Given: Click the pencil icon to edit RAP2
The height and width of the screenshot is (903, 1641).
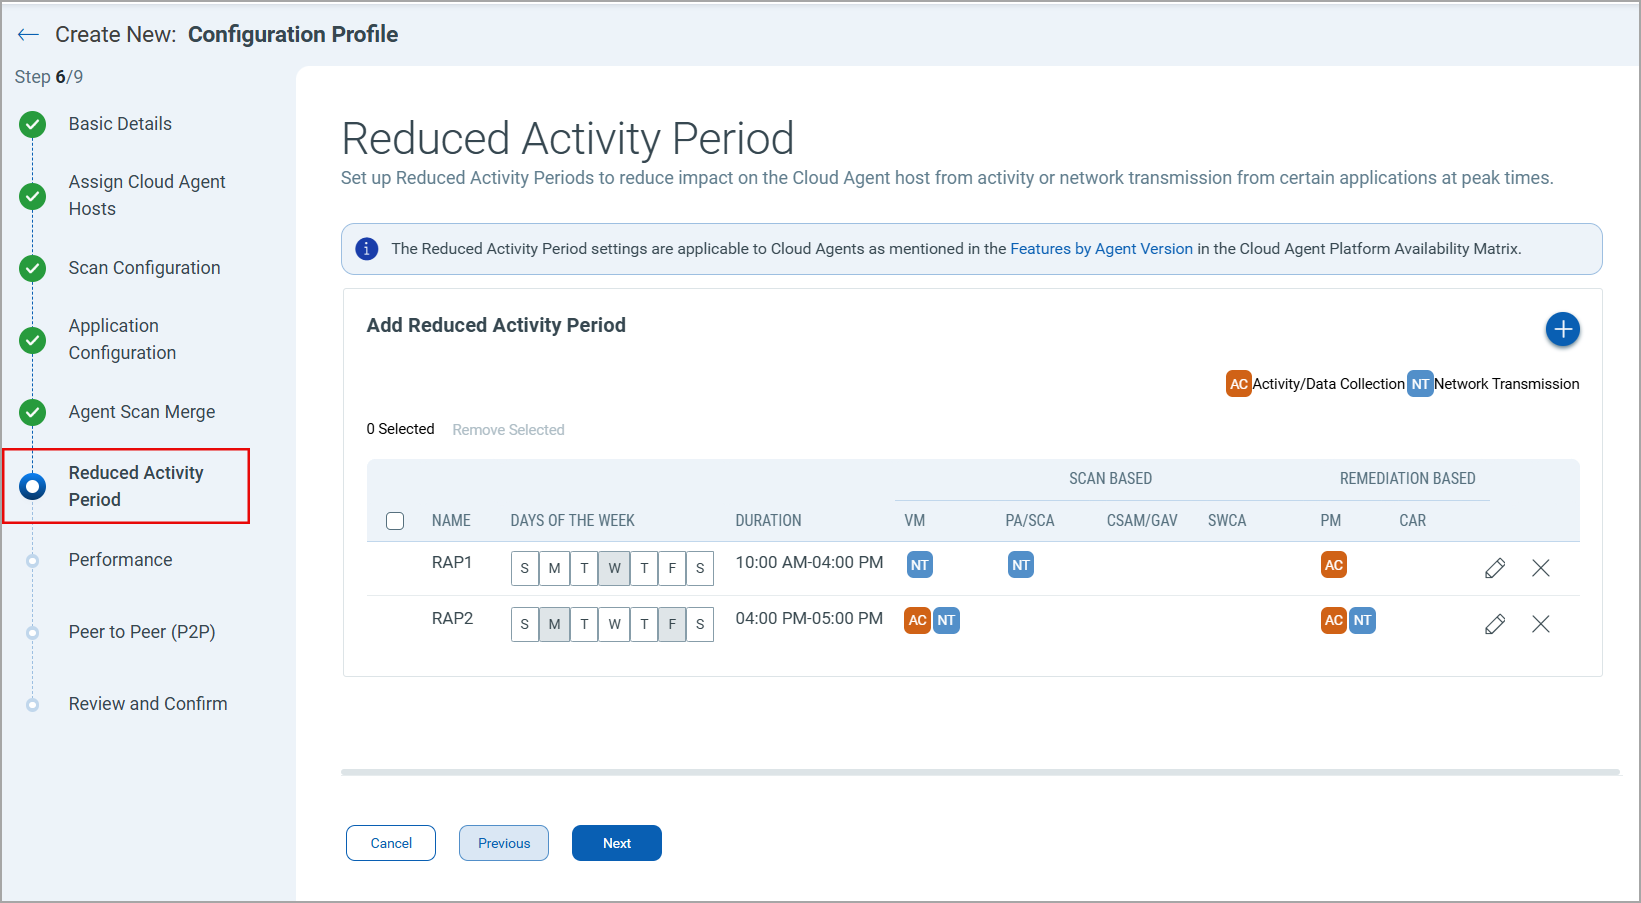Looking at the screenshot, I should coord(1494,623).
